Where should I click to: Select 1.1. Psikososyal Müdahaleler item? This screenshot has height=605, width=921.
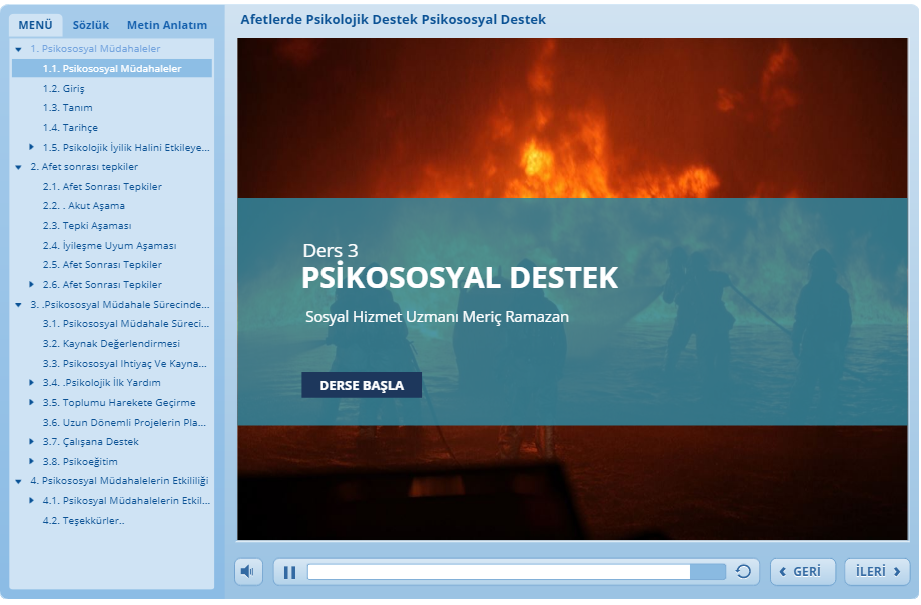click(x=112, y=68)
